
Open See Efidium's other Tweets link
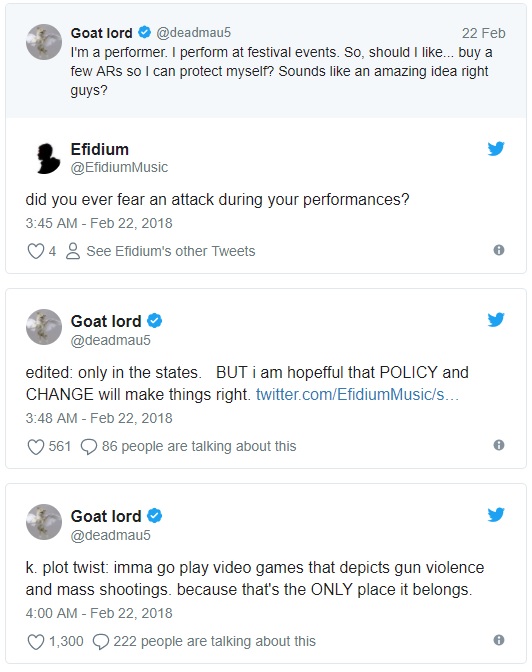tap(171, 251)
